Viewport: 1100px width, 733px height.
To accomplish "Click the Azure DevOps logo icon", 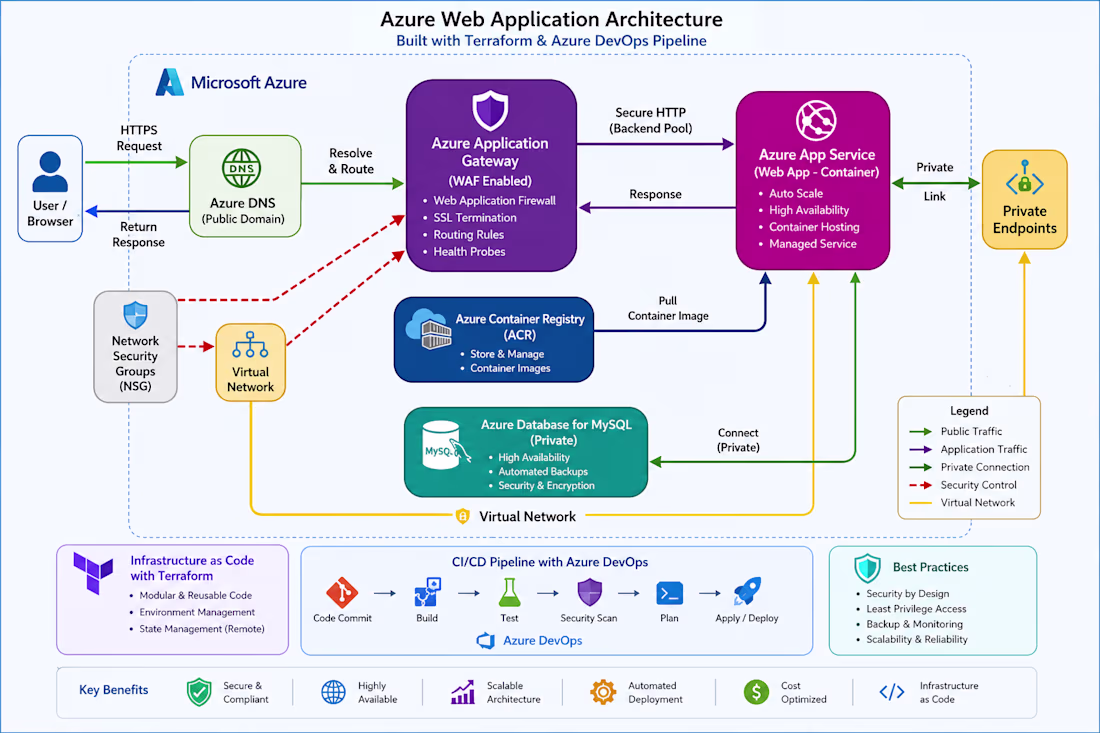I will pyautogui.click(x=485, y=640).
